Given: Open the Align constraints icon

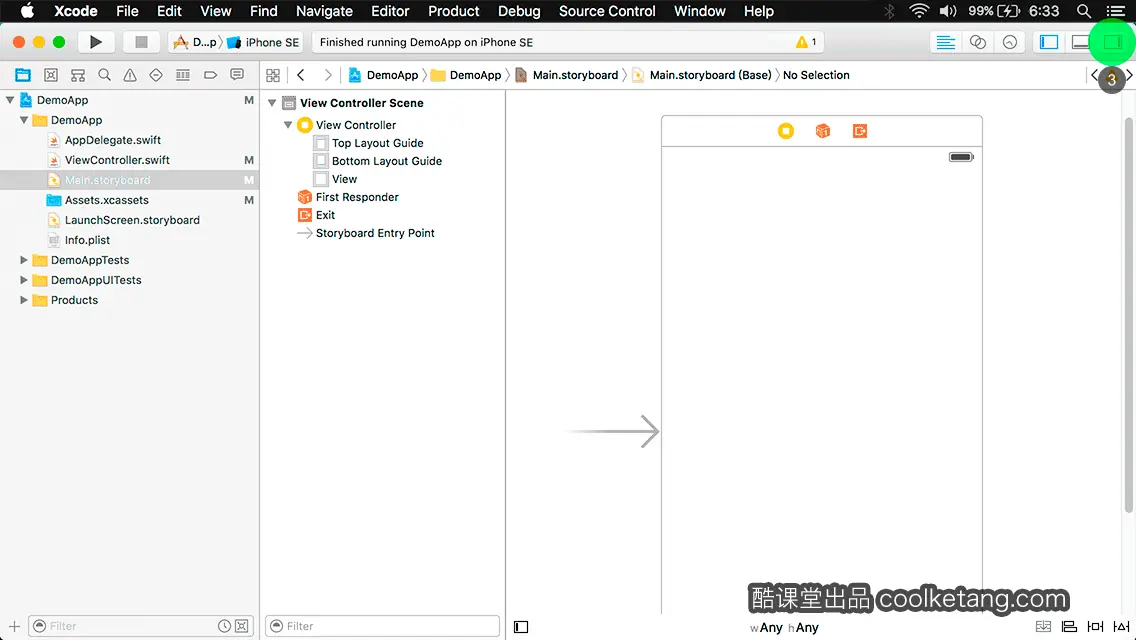Looking at the screenshot, I should coord(1069,627).
